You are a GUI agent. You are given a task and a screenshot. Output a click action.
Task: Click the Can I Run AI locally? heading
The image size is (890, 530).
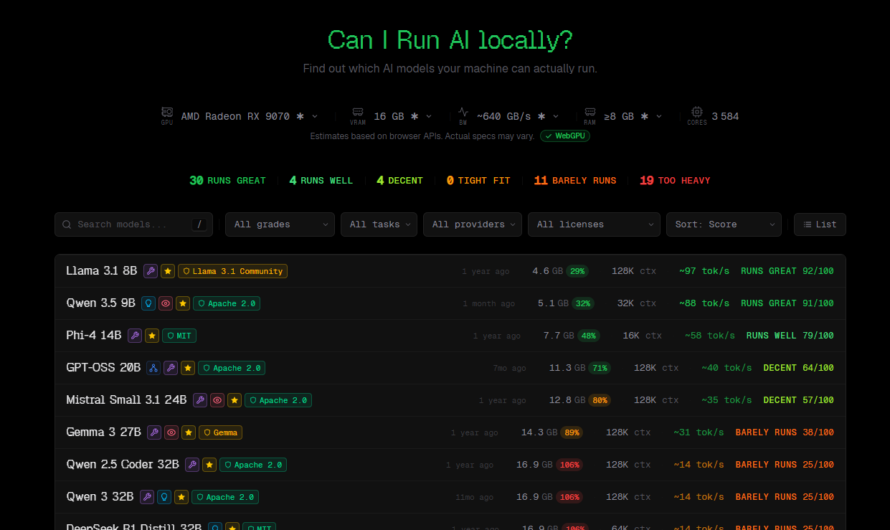(450, 40)
